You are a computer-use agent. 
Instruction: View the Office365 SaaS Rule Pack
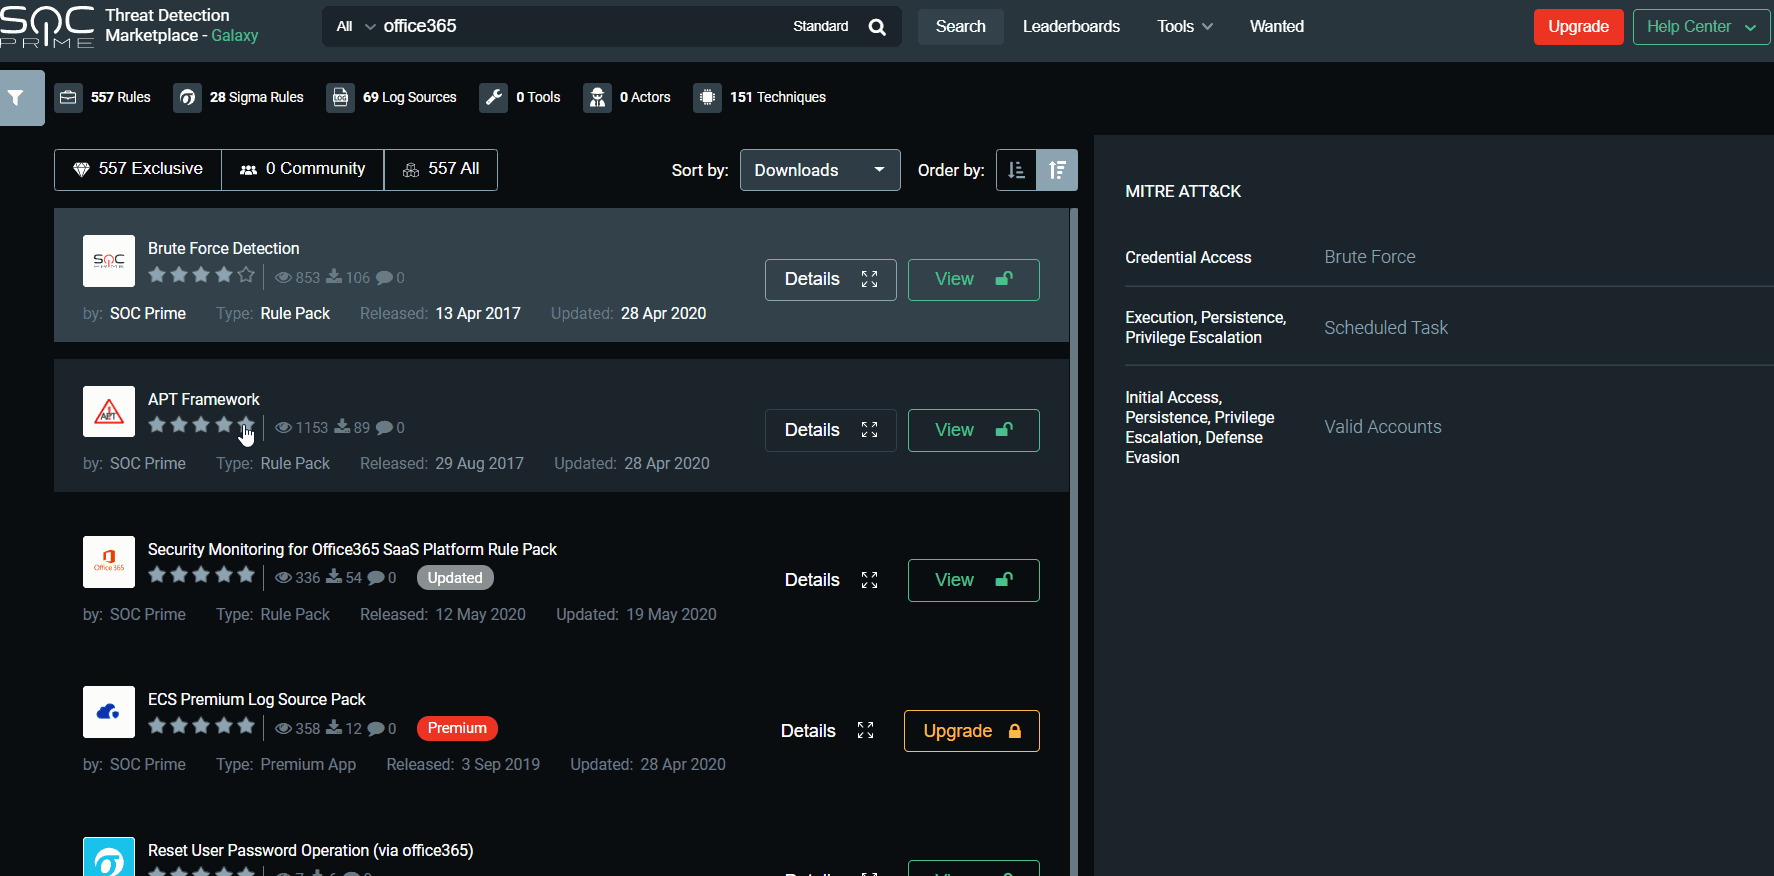tap(974, 580)
